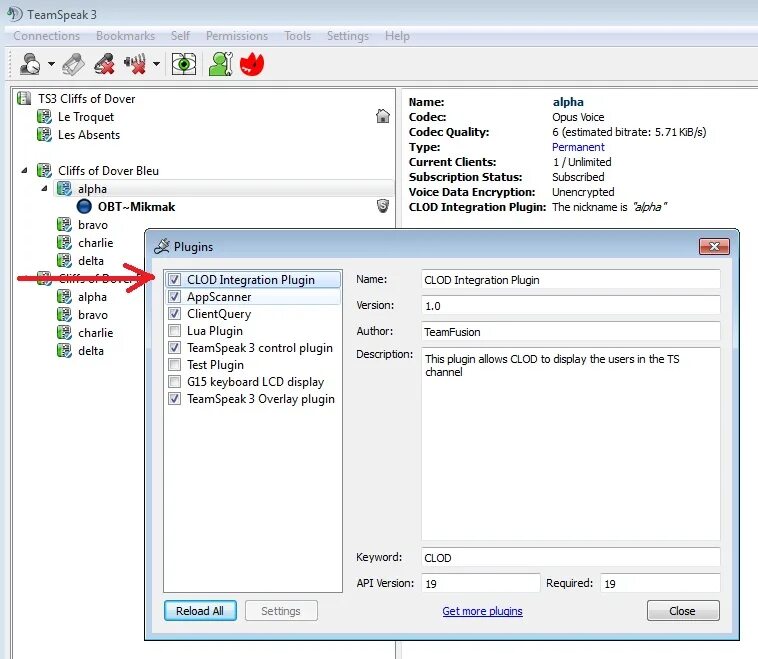
Task: Open the Help menu
Action: coord(397,36)
